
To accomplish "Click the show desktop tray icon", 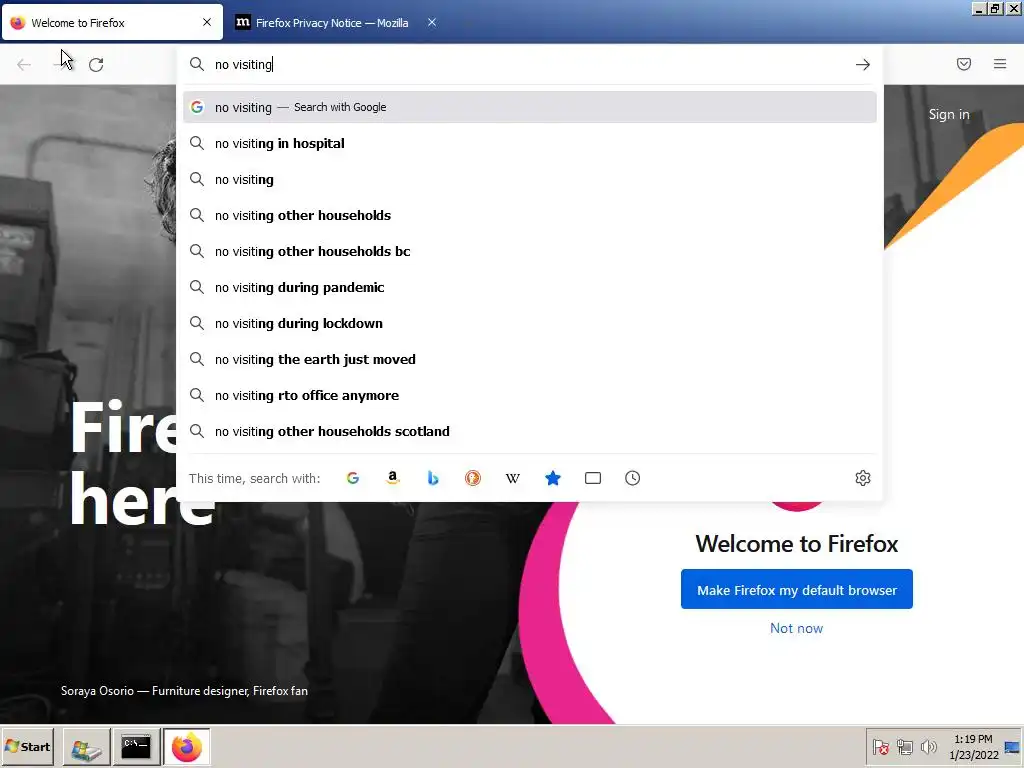I will point(1012,747).
